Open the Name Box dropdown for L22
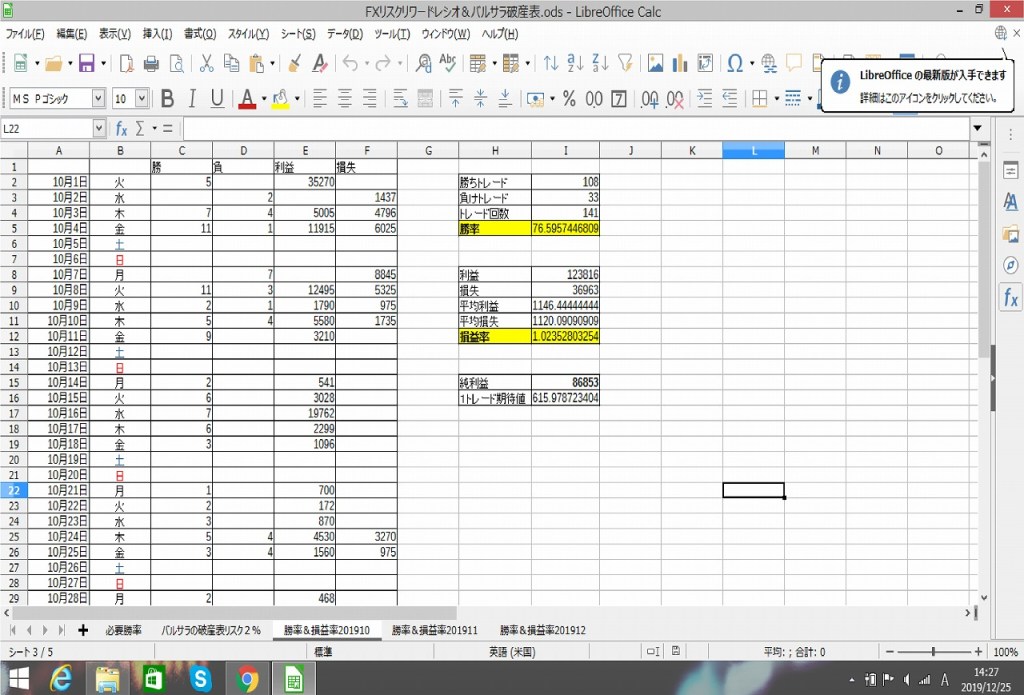Screen dimensions: 1024x695 click(98, 129)
